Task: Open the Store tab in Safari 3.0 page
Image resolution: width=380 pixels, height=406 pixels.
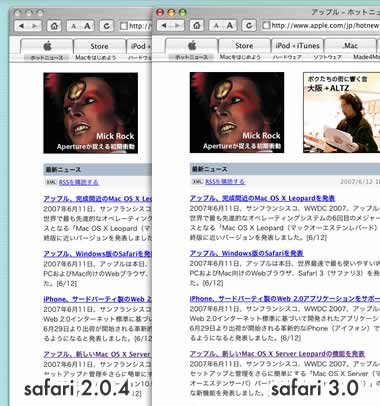Action: tap(244, 46)
